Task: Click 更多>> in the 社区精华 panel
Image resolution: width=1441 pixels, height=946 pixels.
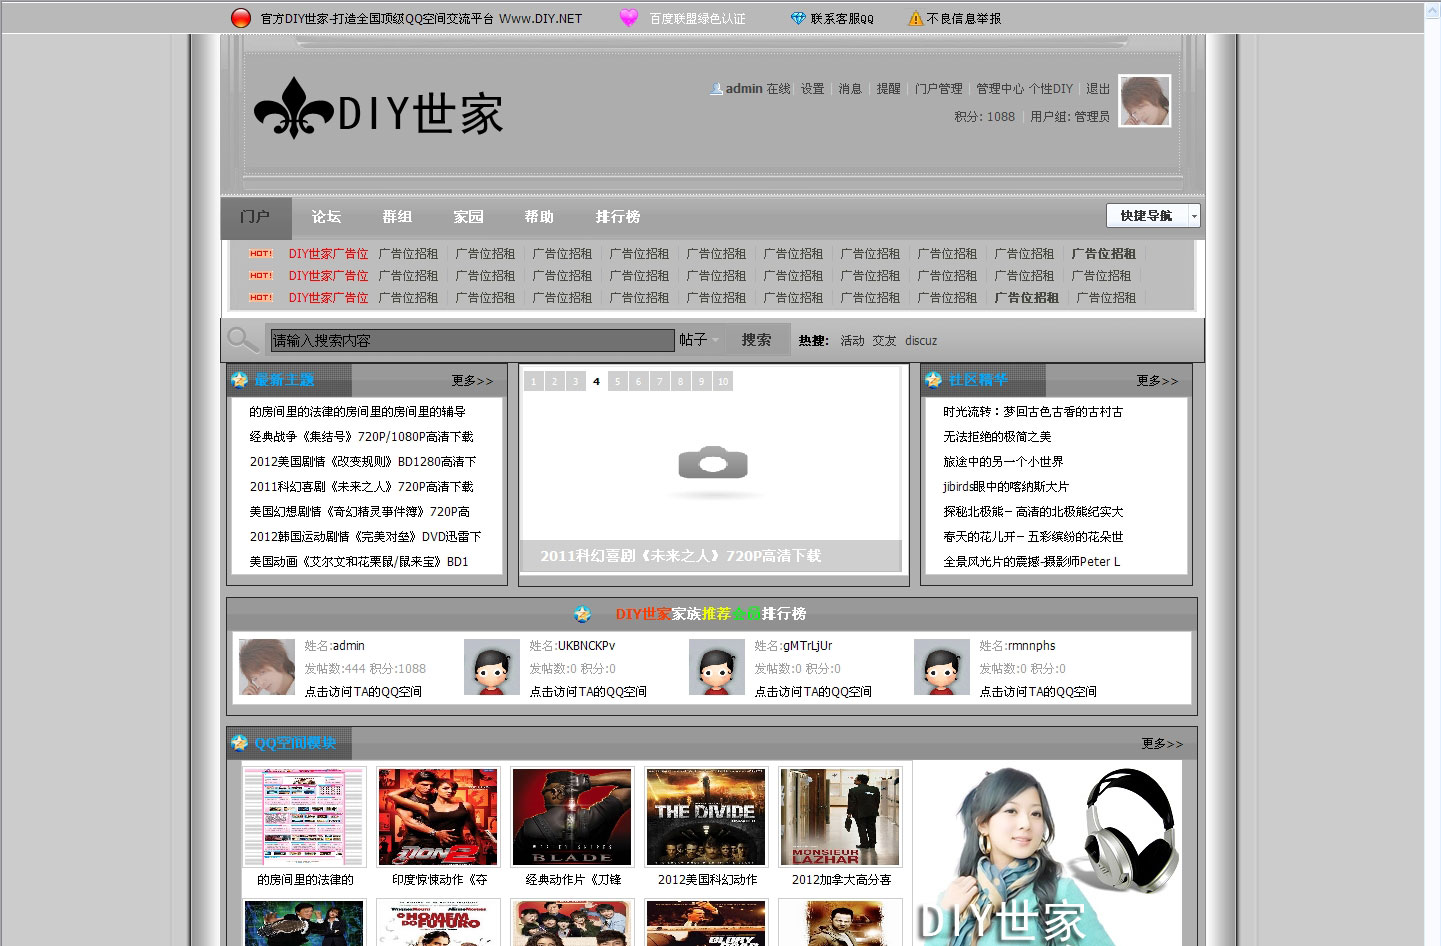Action: pos(1157,381)
